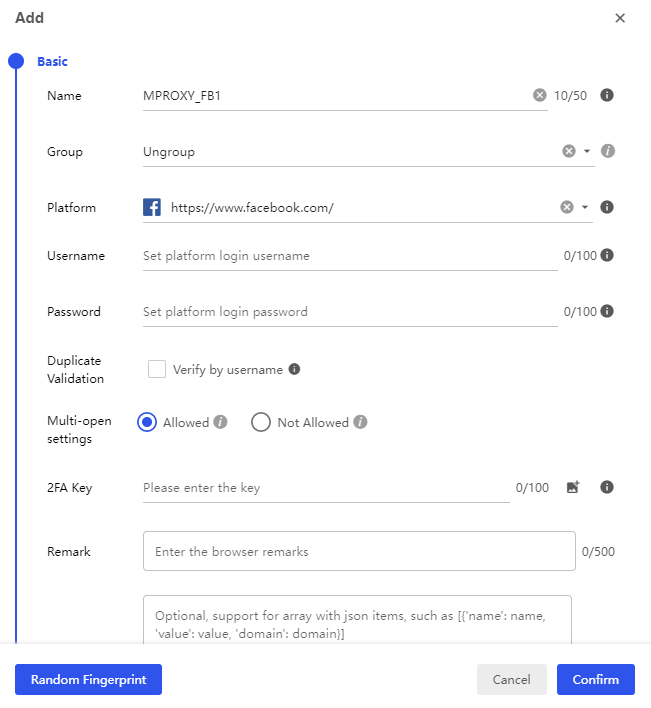The height and width of the screenshot is (708, 651).
Task: Clear the Name field with X icon
Action: point(540,96)
